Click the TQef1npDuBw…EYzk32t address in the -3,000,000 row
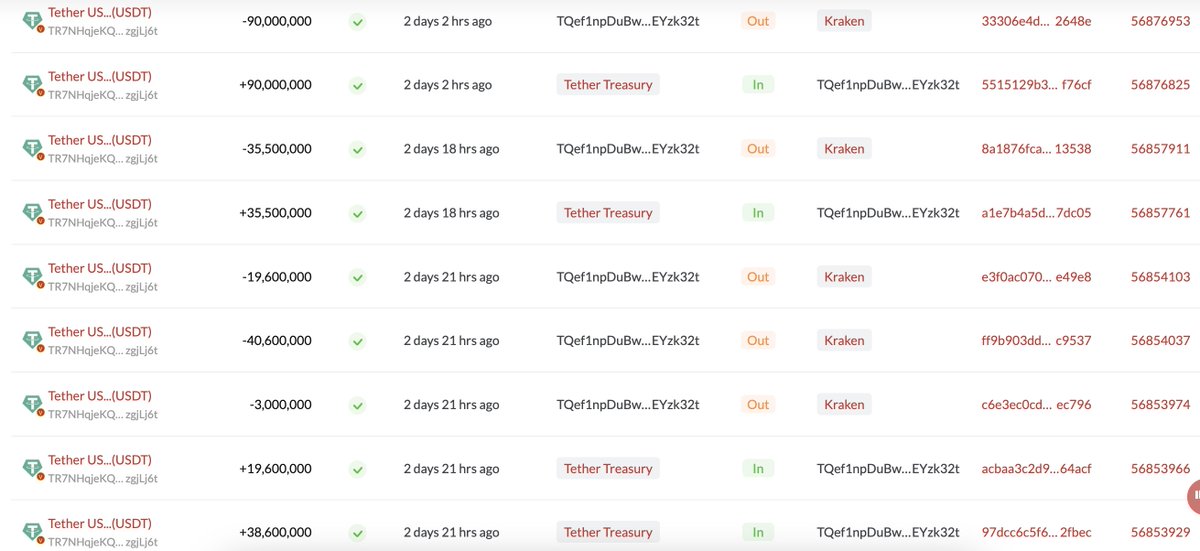1200x551 pixels. [x=628, y=405]
